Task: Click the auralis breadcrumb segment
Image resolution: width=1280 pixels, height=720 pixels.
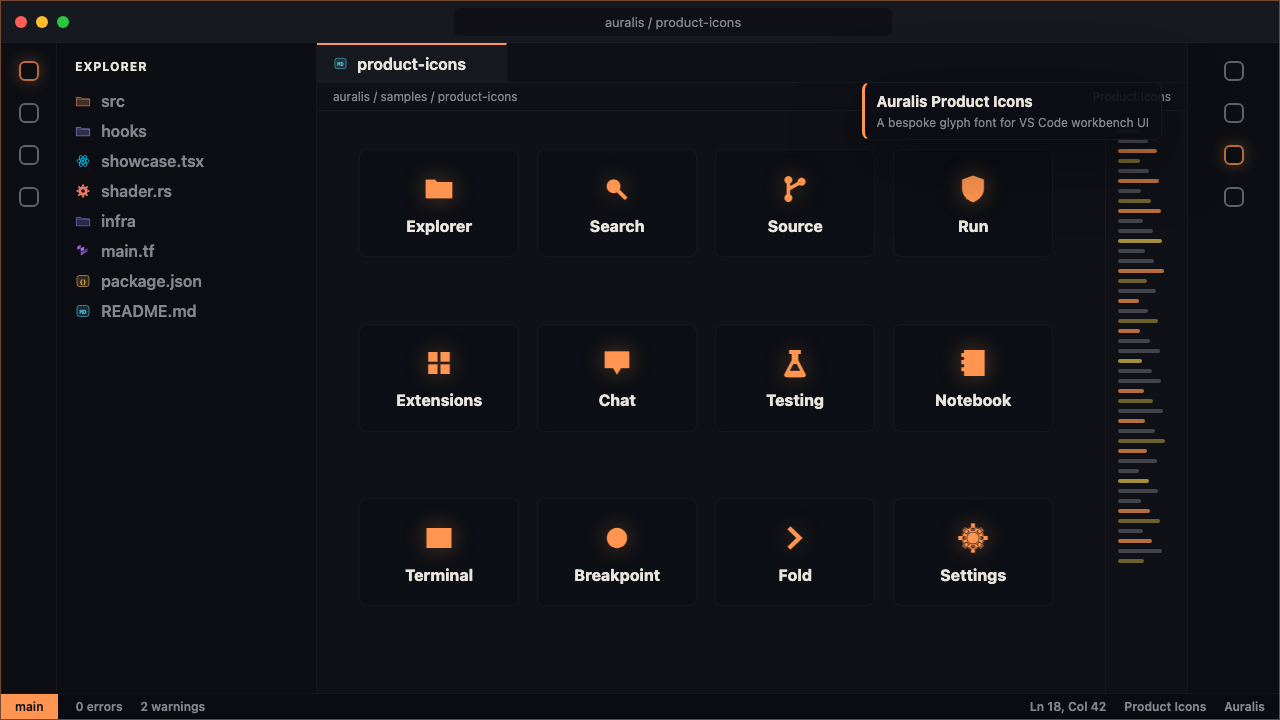Action: [351, 97]
